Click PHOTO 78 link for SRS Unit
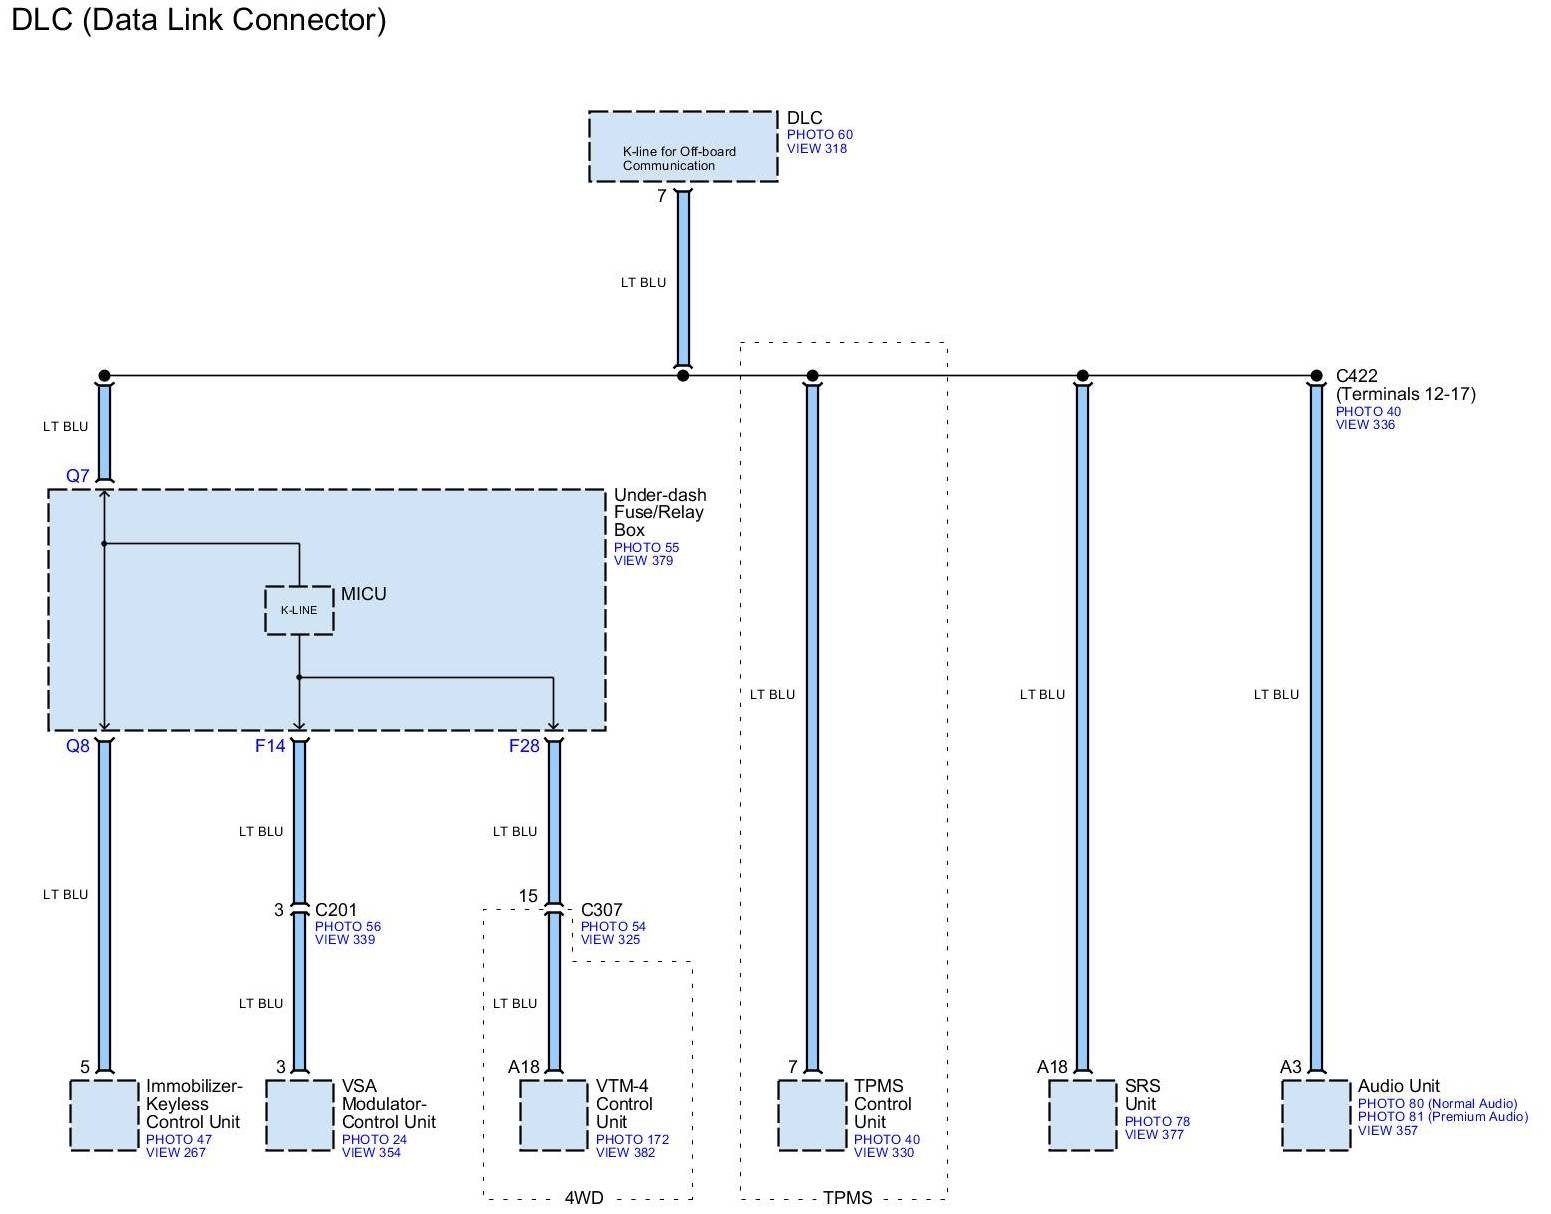Image resolution: width=1551 pixels, height=1214 pixels. pyautogui.click(x=1157, y=1122)
